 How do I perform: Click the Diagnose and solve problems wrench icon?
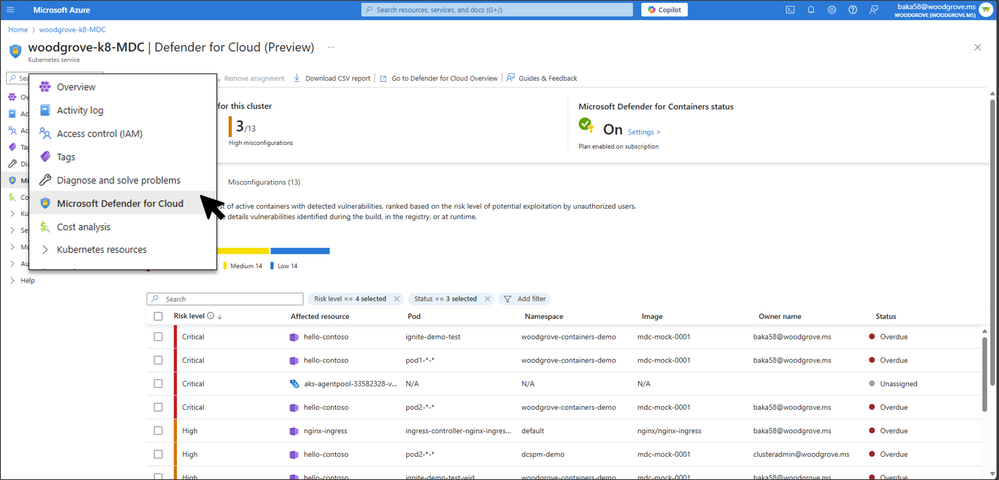click(45, 180)
